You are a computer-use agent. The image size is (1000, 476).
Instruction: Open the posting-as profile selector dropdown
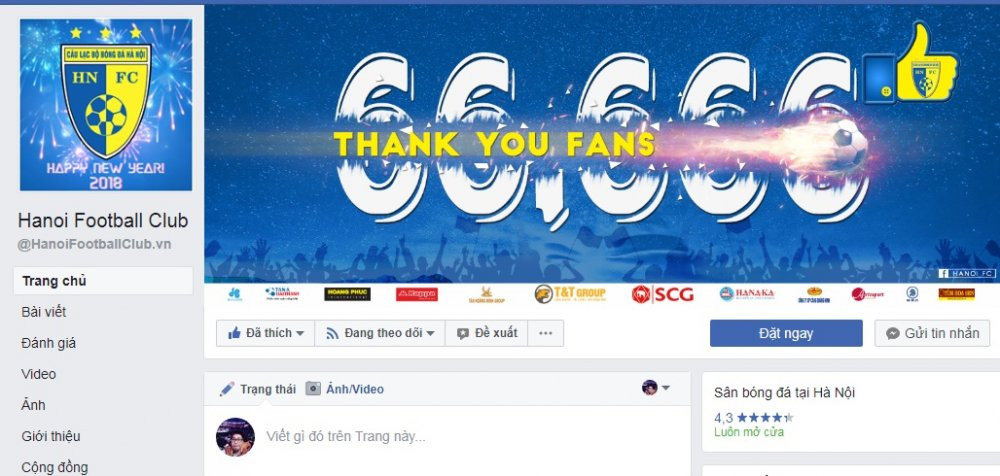pyautogui.click(x=656, y=387)
